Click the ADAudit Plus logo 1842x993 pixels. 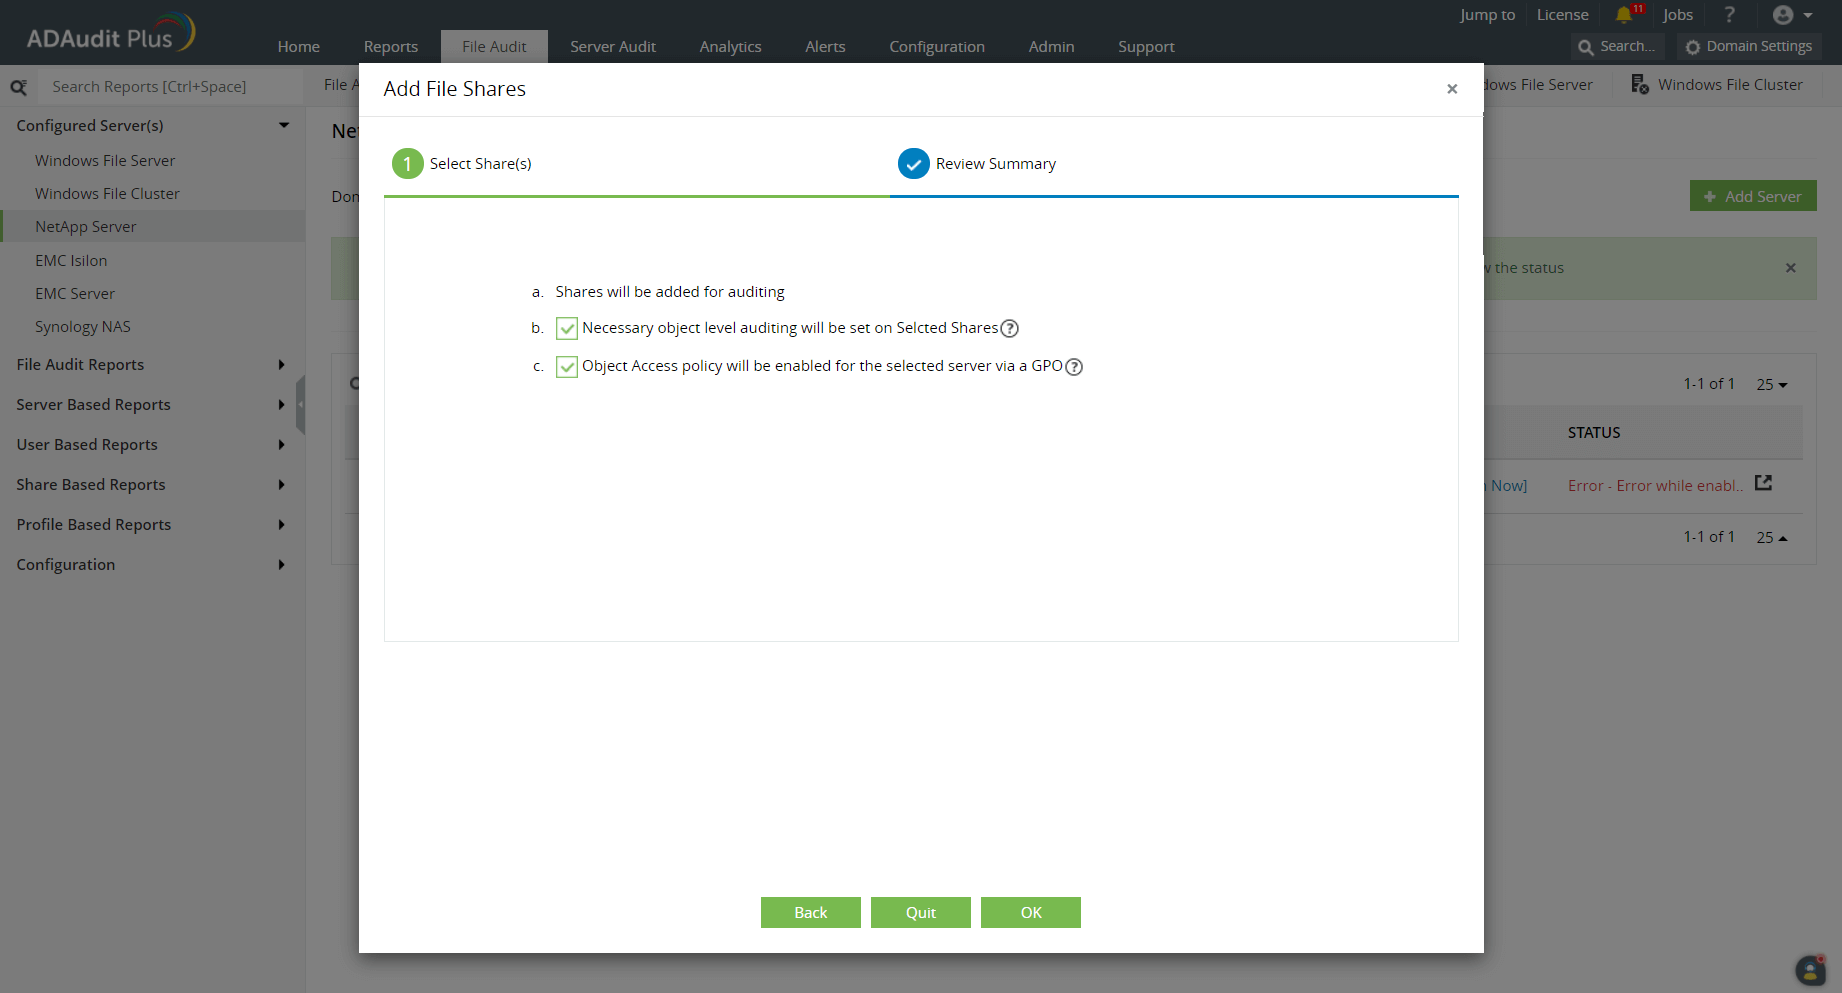[110, 34]
